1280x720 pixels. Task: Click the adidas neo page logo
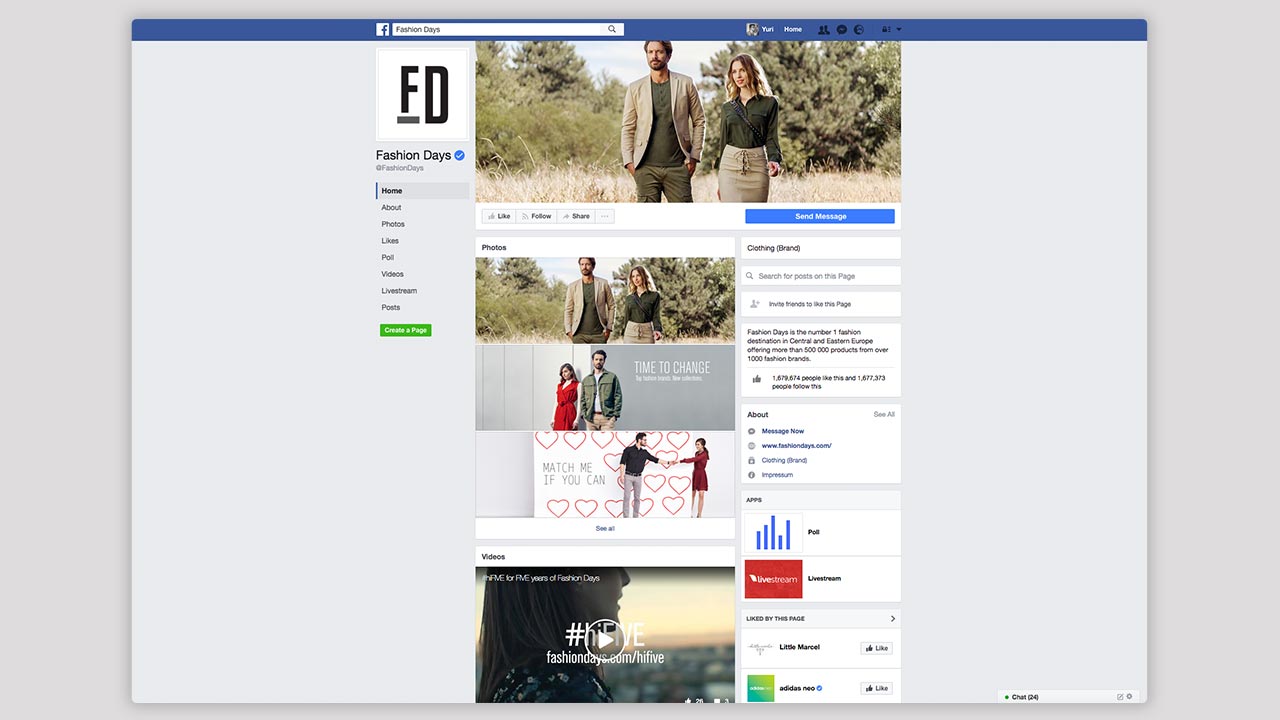761,688
